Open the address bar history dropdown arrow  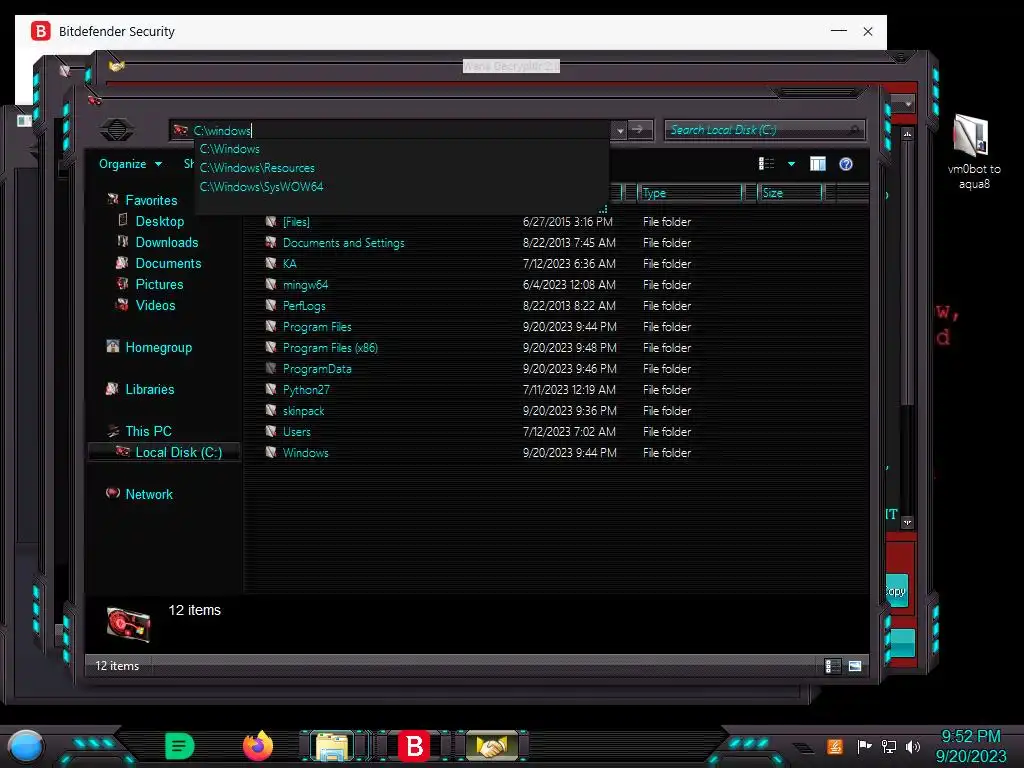[x=620, y=131]
